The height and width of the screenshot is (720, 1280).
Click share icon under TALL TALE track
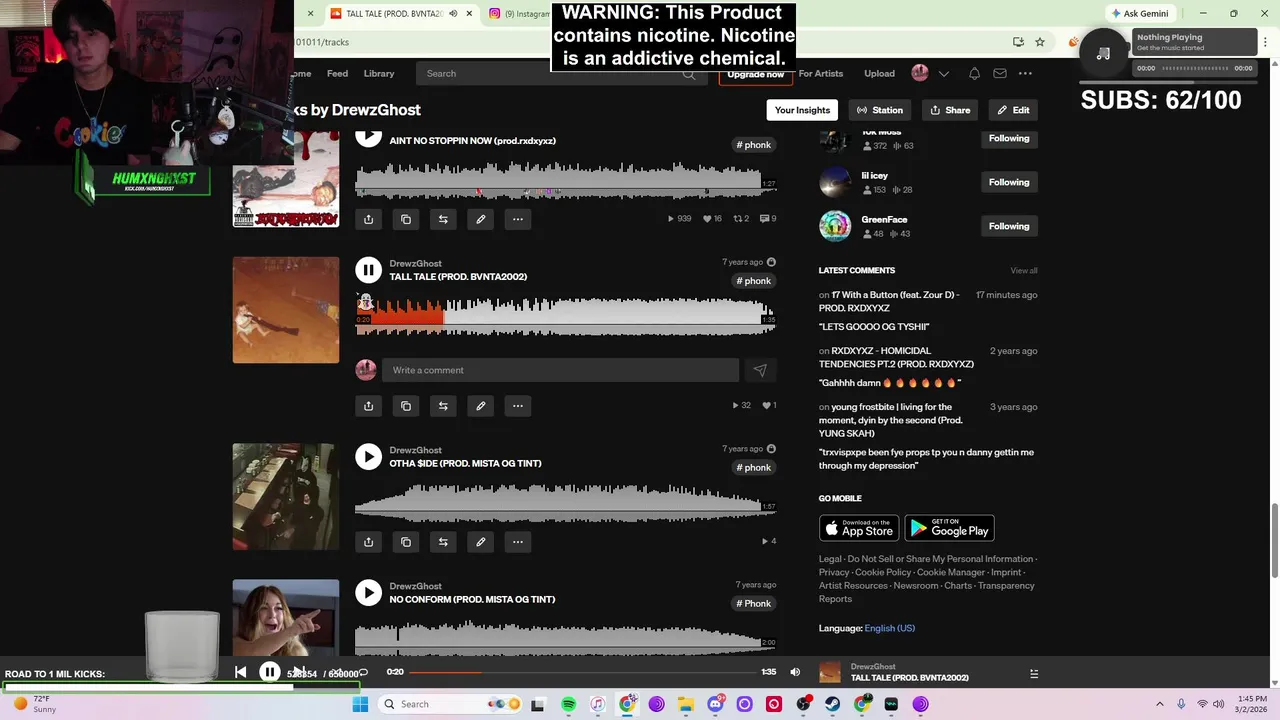[x=368, y=406]
